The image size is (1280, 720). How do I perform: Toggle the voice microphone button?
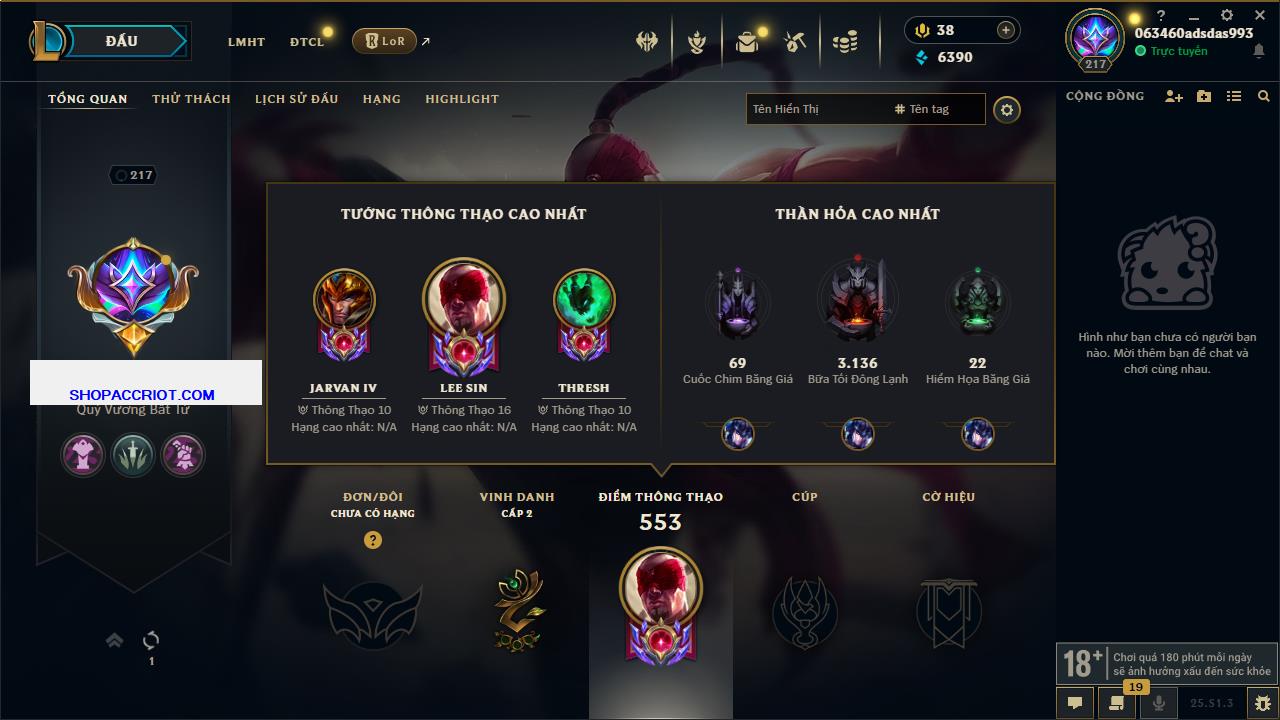coord(1159,703)
